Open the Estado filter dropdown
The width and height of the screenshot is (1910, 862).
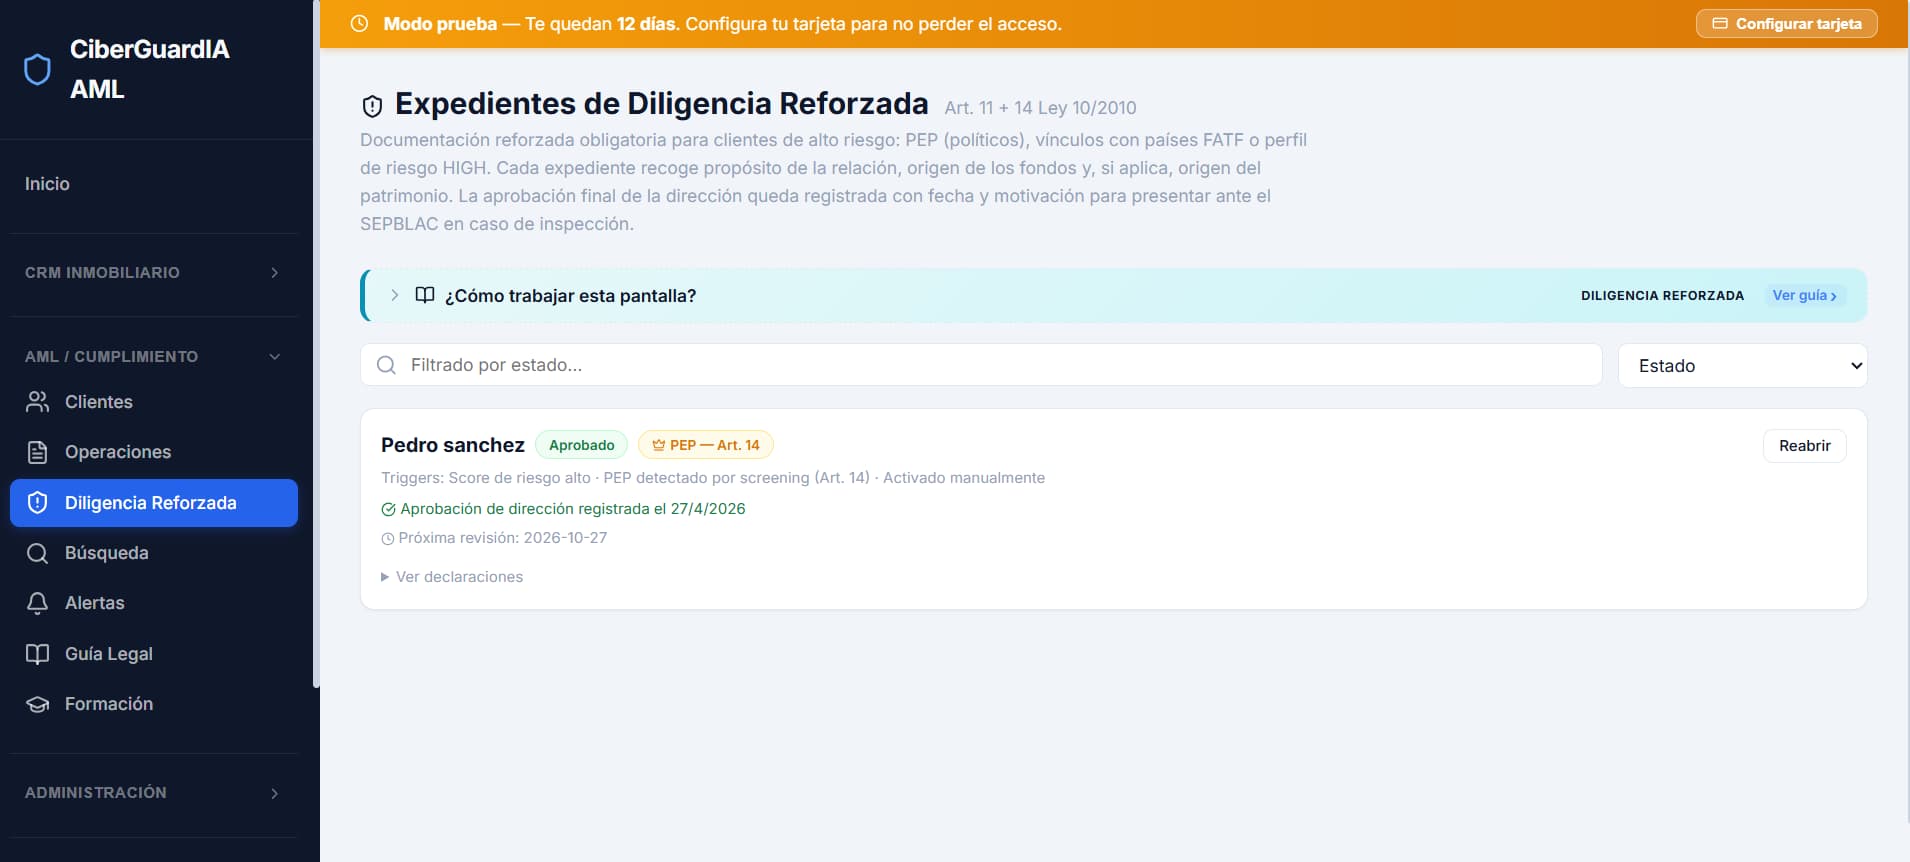pos(1742,366)
